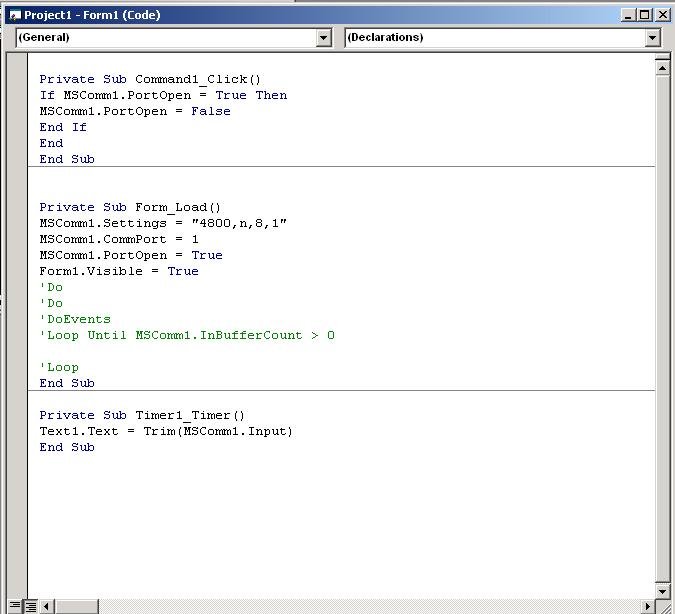Click line 'MSComm1.CommPort = 1'
The height and width of the screenshot is (614, 675).
119,239
